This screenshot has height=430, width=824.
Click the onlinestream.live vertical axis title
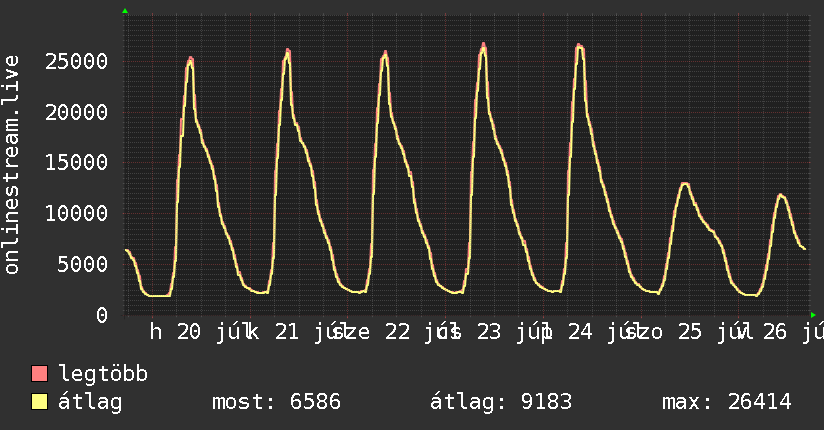click(x=12, y=165)
